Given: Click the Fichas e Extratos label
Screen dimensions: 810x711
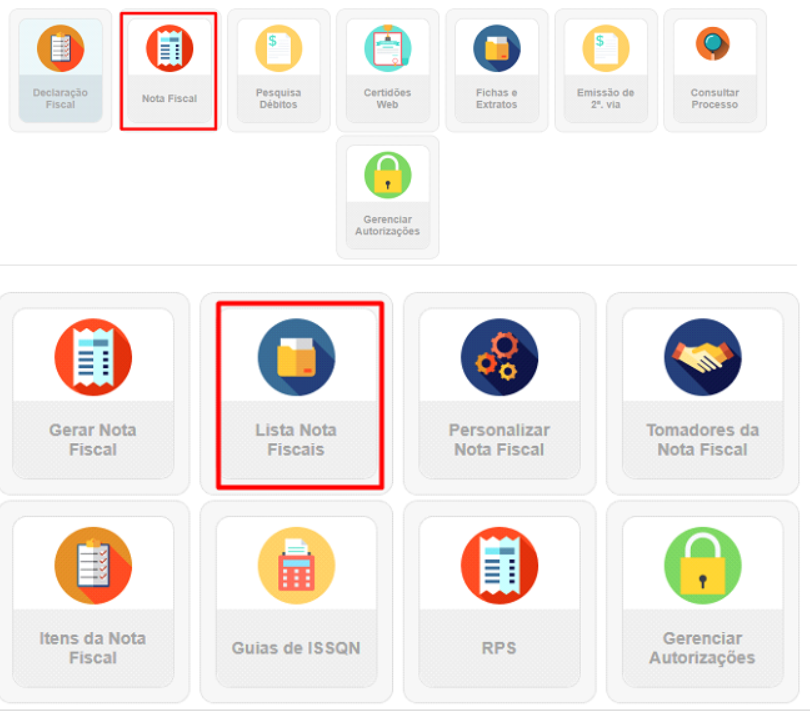Looking at the screenshot, I should point(496,98).
